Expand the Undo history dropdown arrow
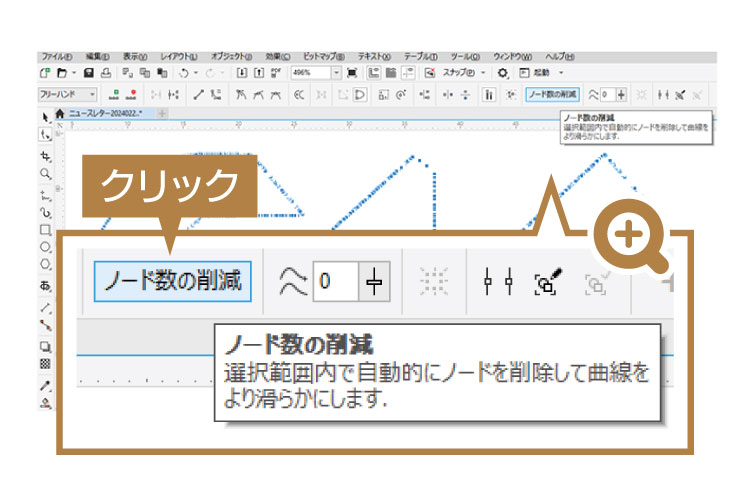This screenshot has height=500, width=750. tap(196, 73)
